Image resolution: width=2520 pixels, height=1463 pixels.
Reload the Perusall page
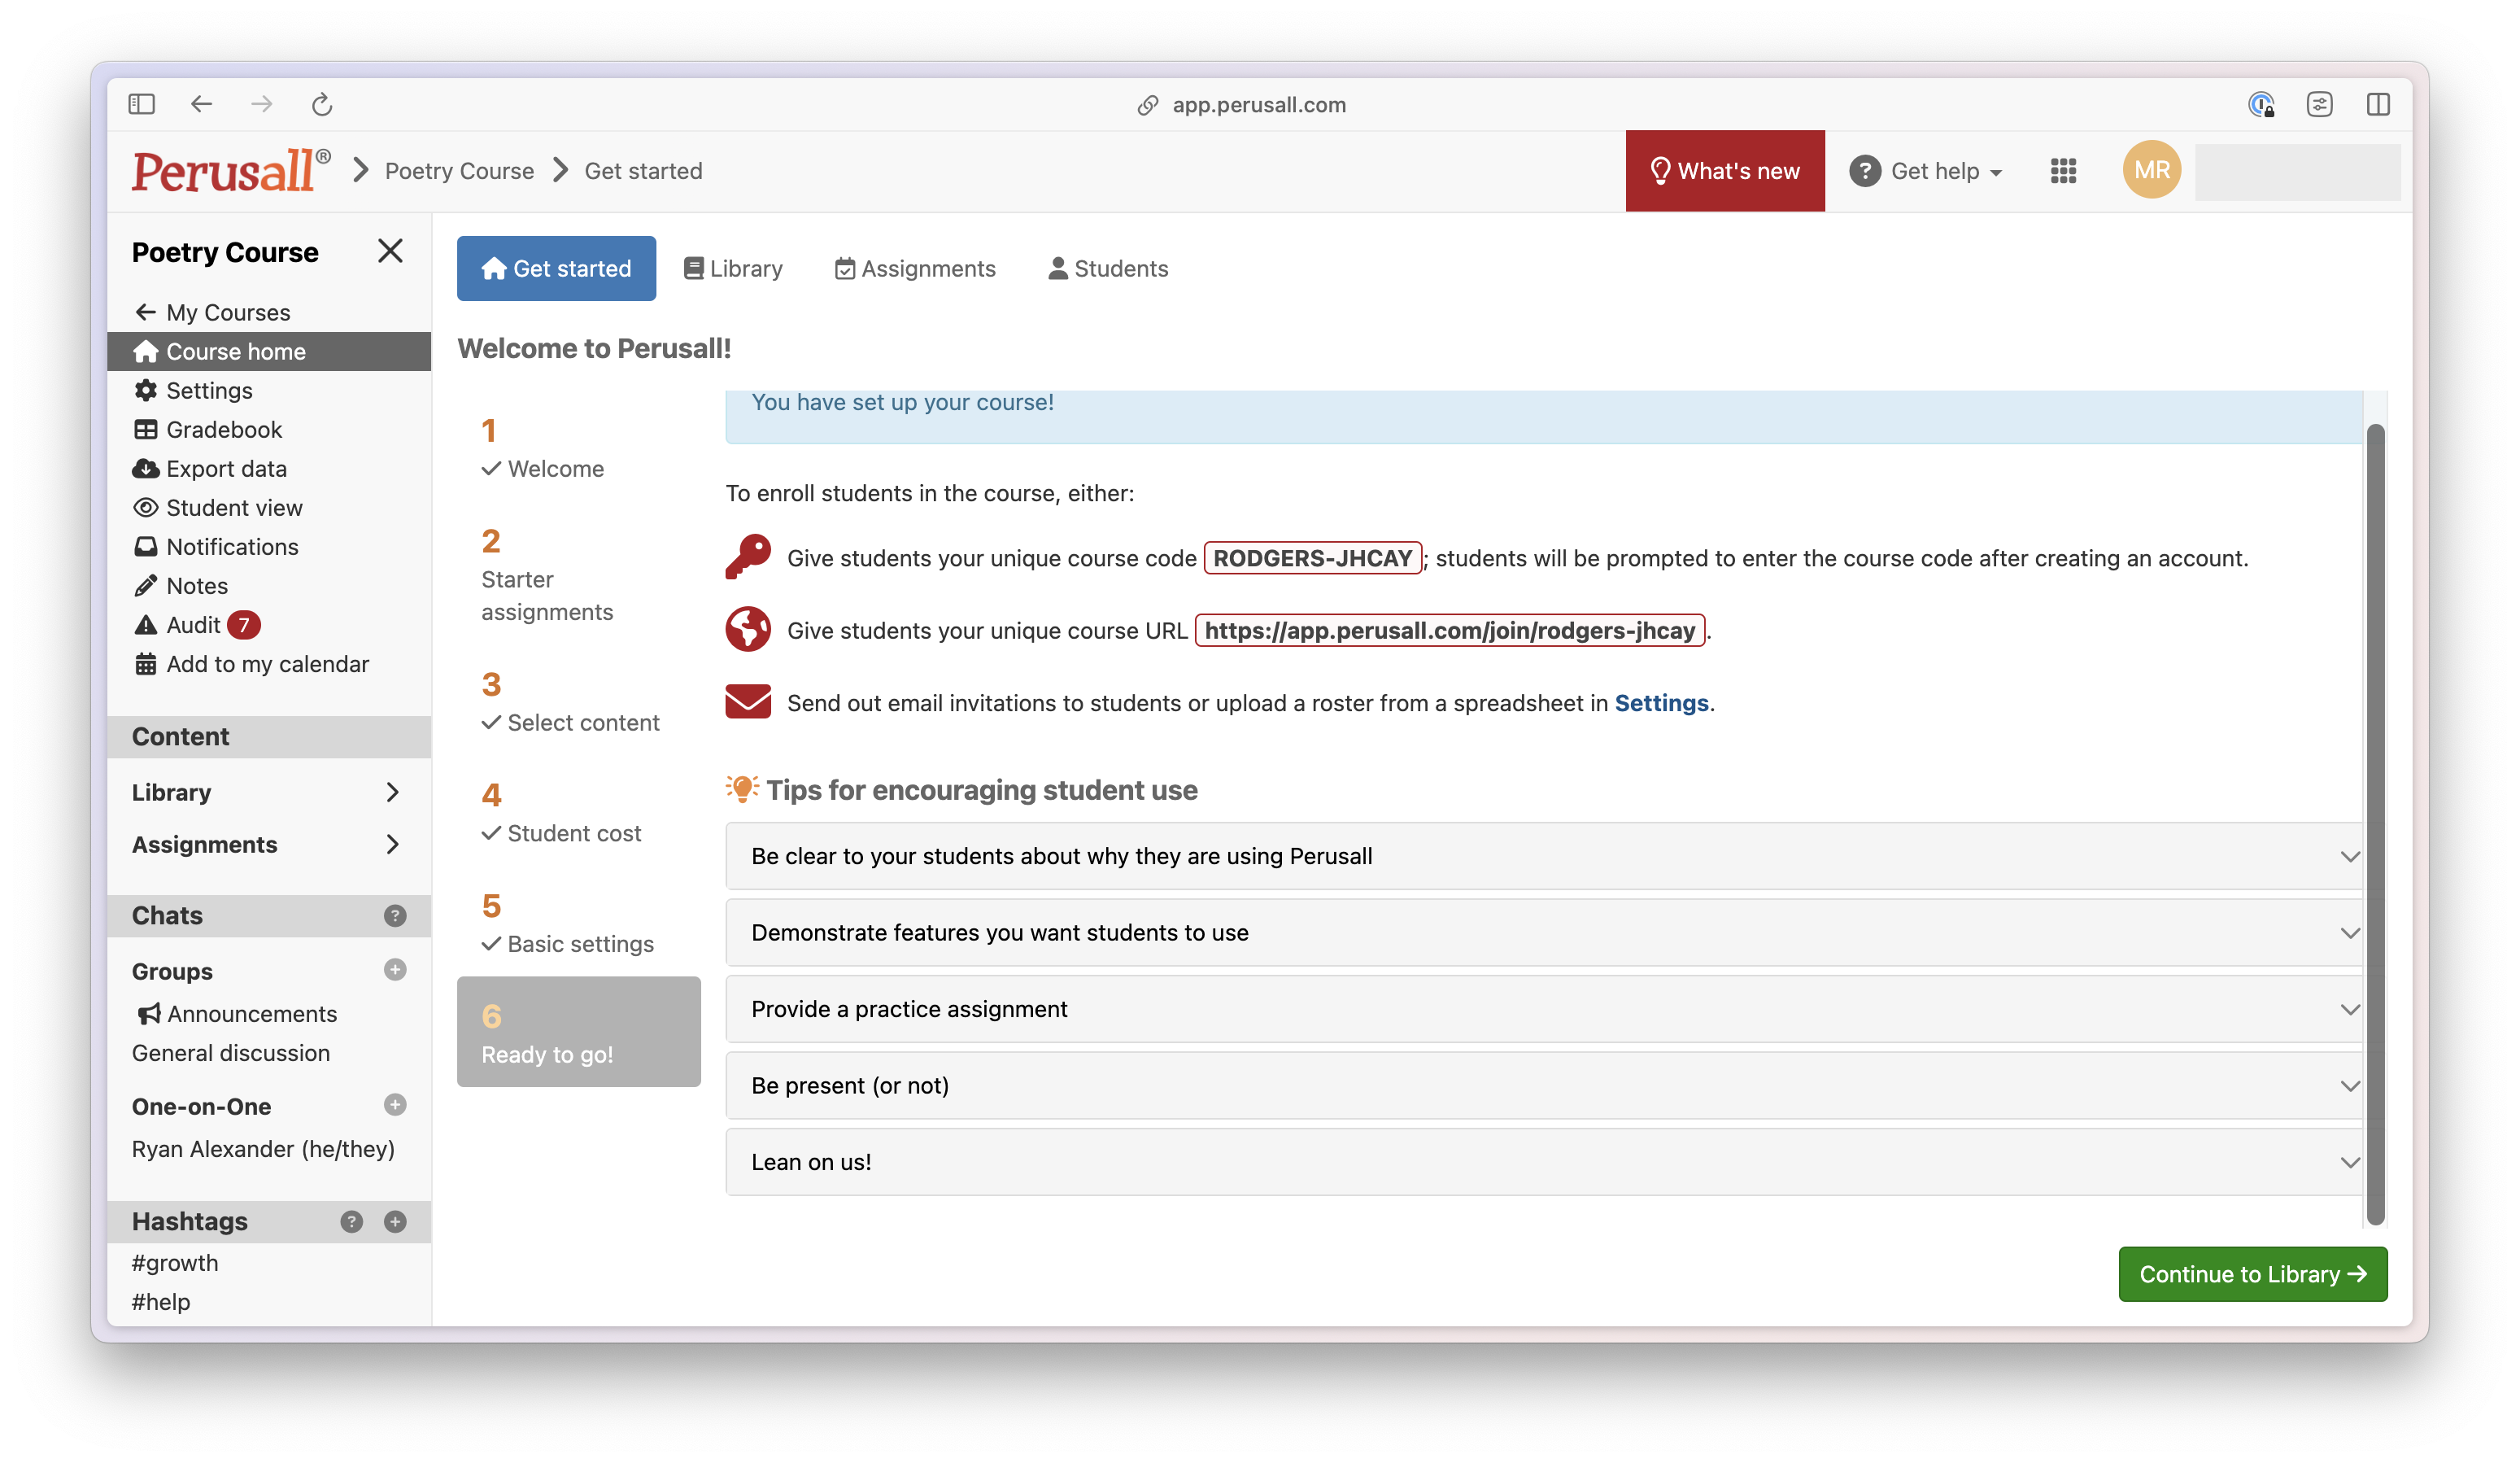(x=322, y=104)
